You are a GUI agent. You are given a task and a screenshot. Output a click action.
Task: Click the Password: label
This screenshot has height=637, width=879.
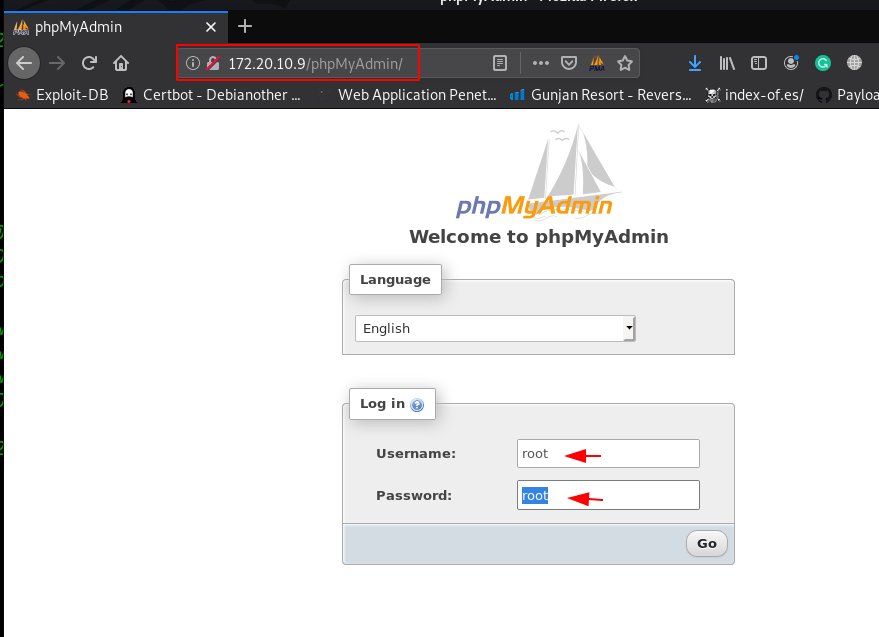click(x=414, y=496)
